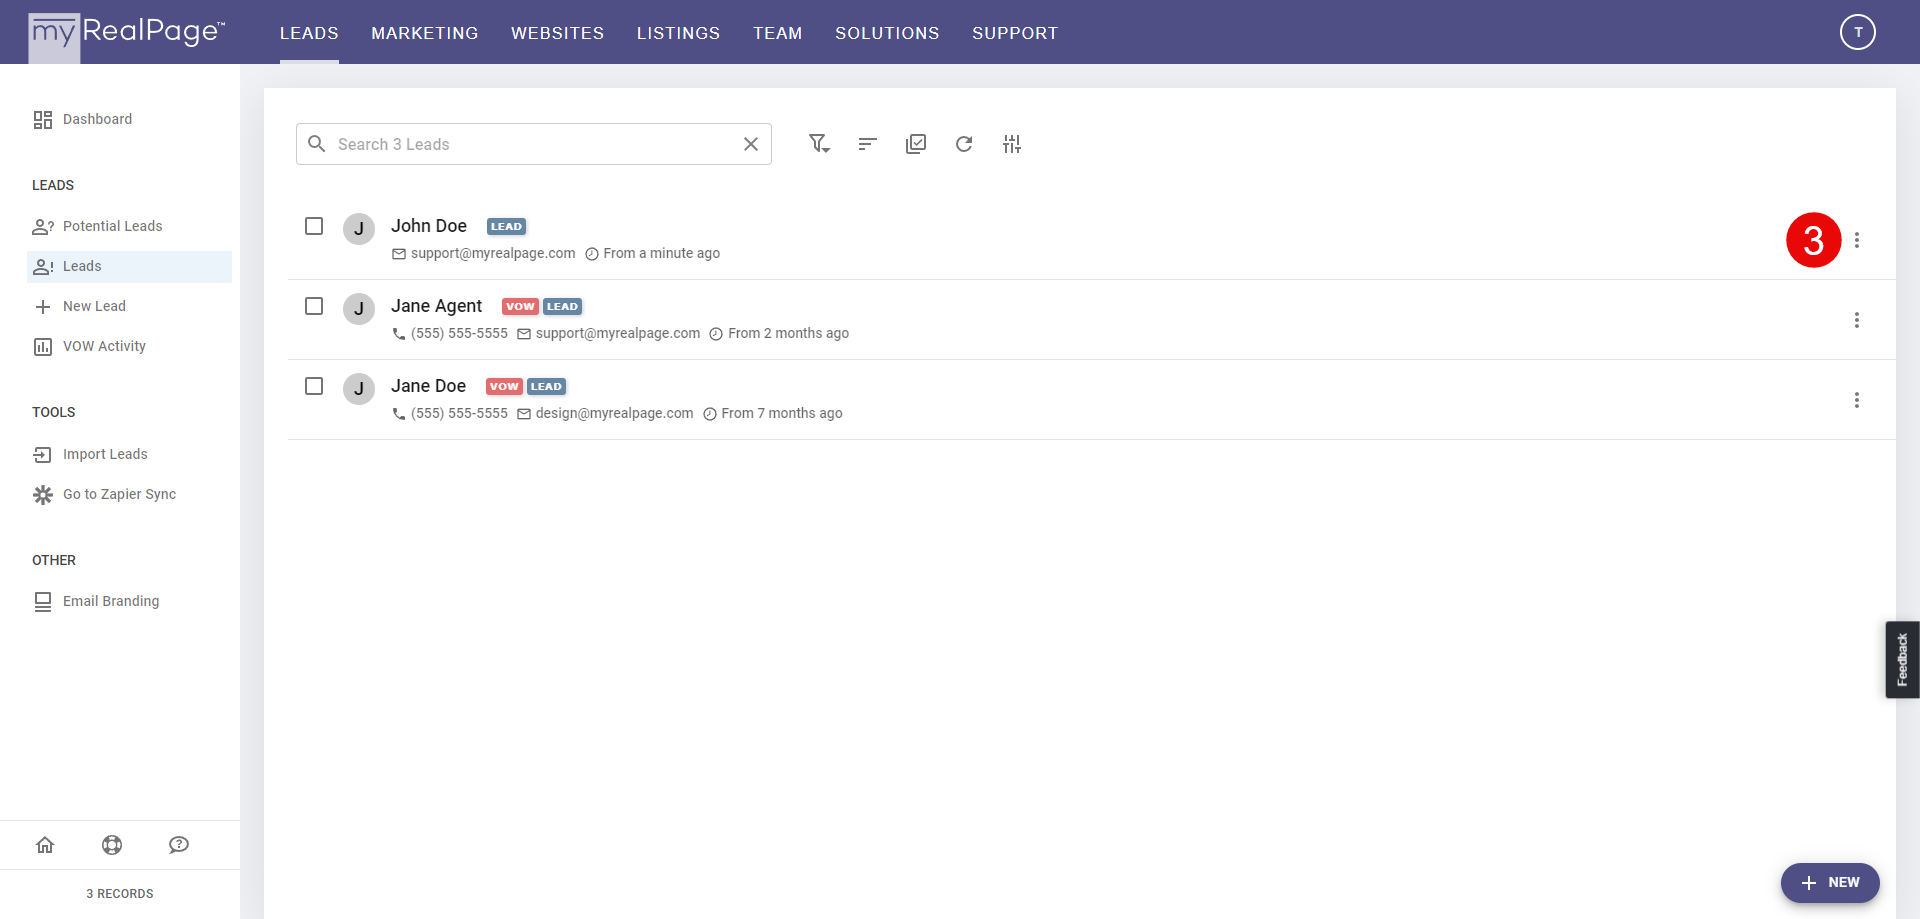Image resolution: width=1920 pixels, height=919 pixels.
Task: Open Jane Doe lead name
Action: (x=429, y=386)
